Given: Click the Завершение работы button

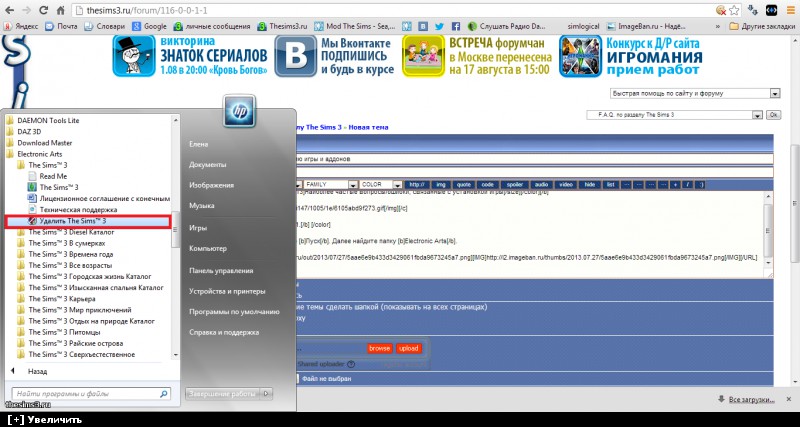Looking at the screenshot, I should (222, 394).
